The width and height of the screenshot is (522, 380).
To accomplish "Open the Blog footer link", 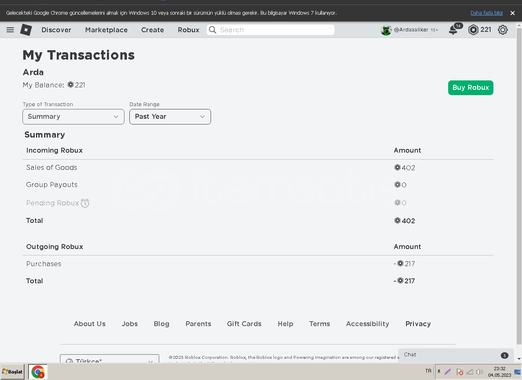I will click(x=161, y=324).
